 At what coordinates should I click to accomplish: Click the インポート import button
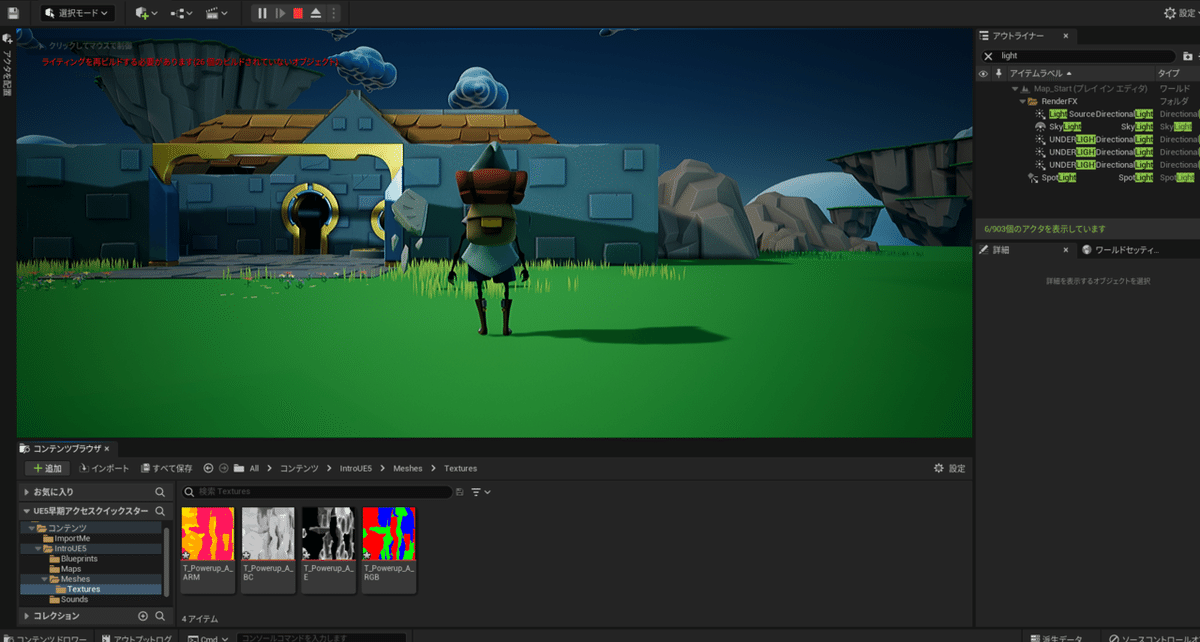click(x=104, y=468)
